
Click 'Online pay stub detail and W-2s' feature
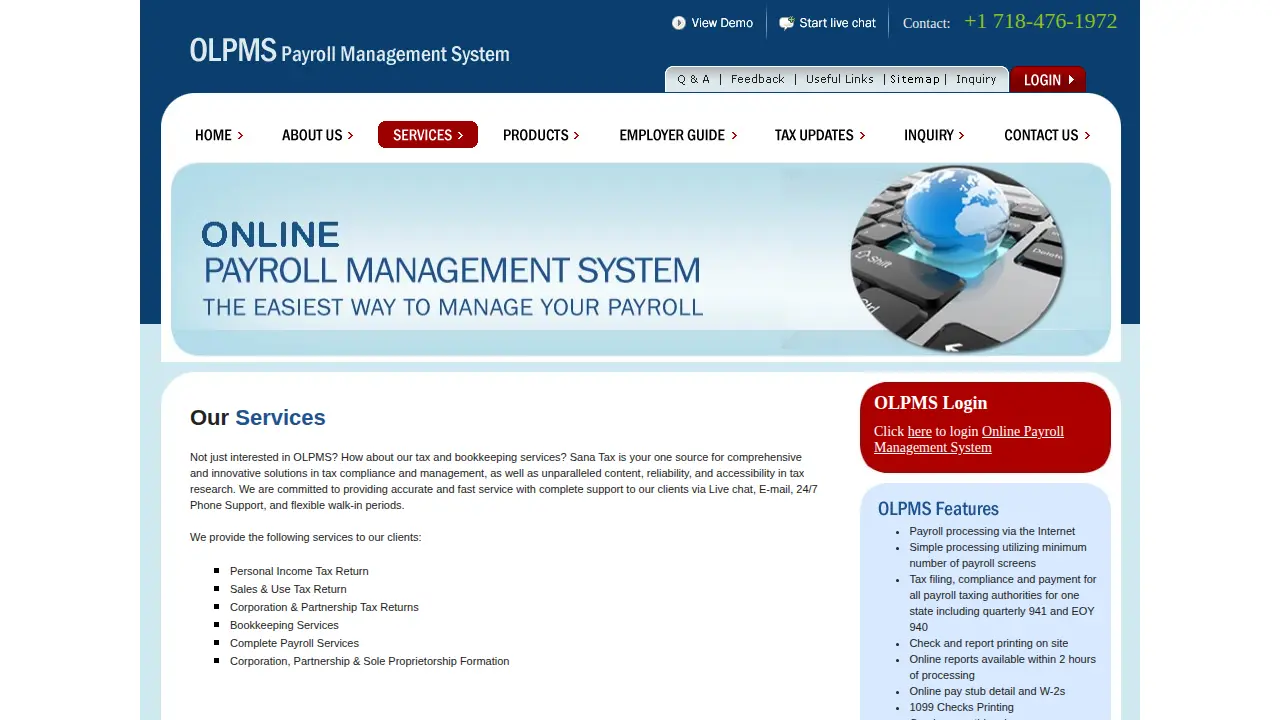(x=987, y=691)
